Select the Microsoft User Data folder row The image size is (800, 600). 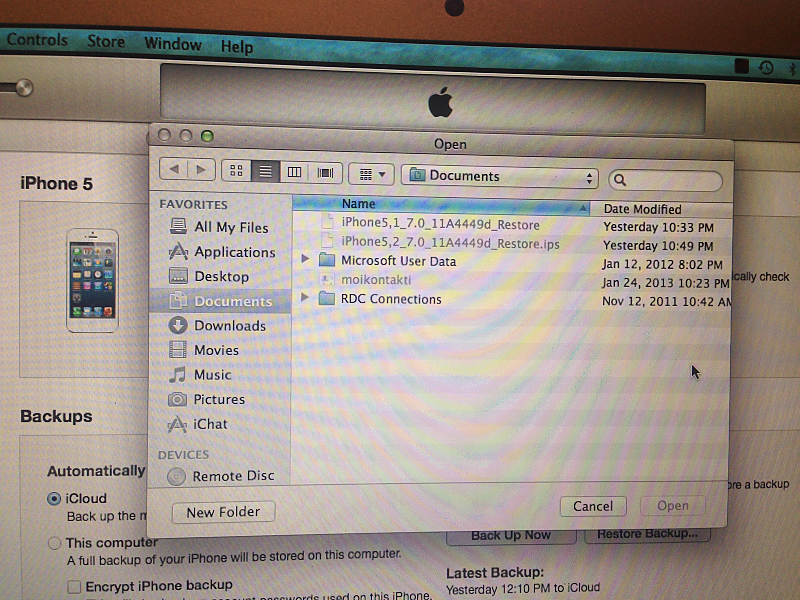pyautogui.click(x=512, y=262)
